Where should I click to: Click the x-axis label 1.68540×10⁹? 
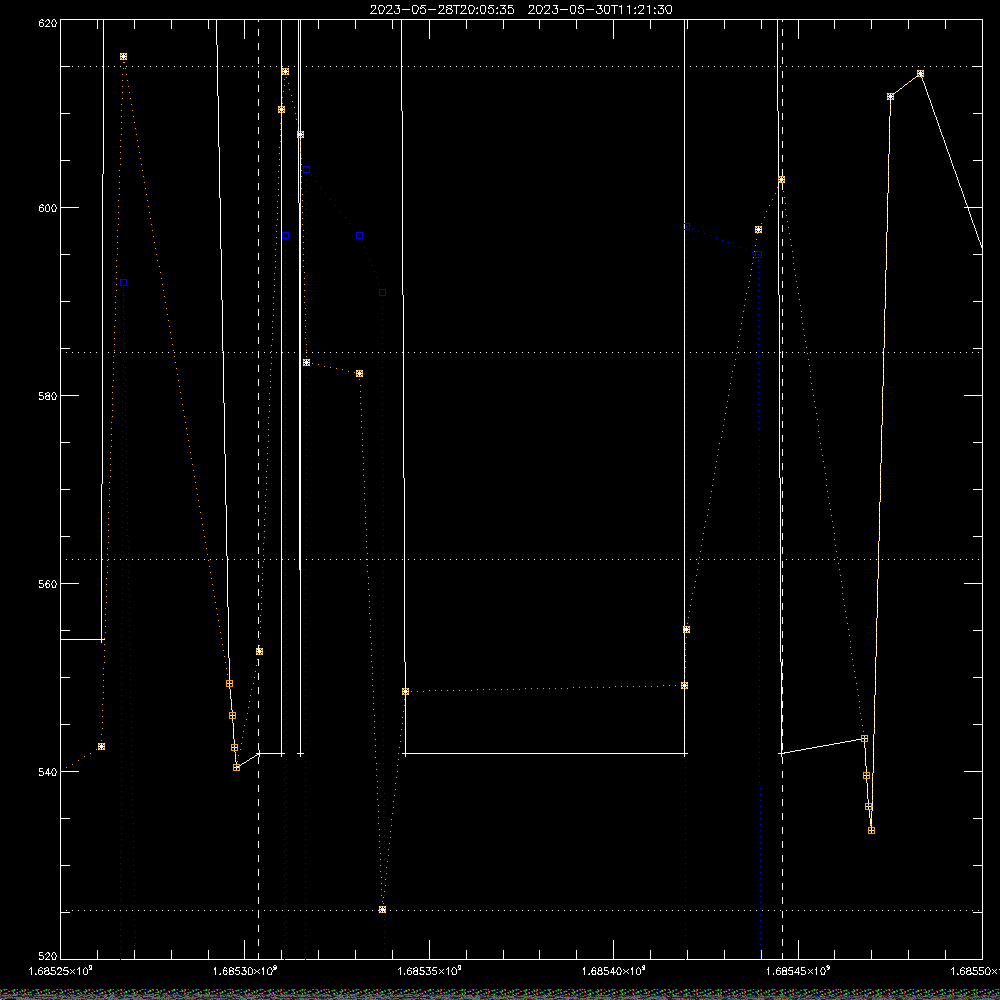(x=614, y=971)
